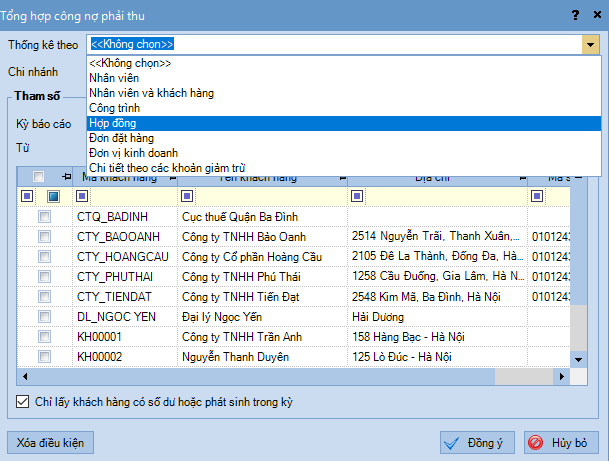Click filter icon under Mã khách hàng column

pos(82,196)
